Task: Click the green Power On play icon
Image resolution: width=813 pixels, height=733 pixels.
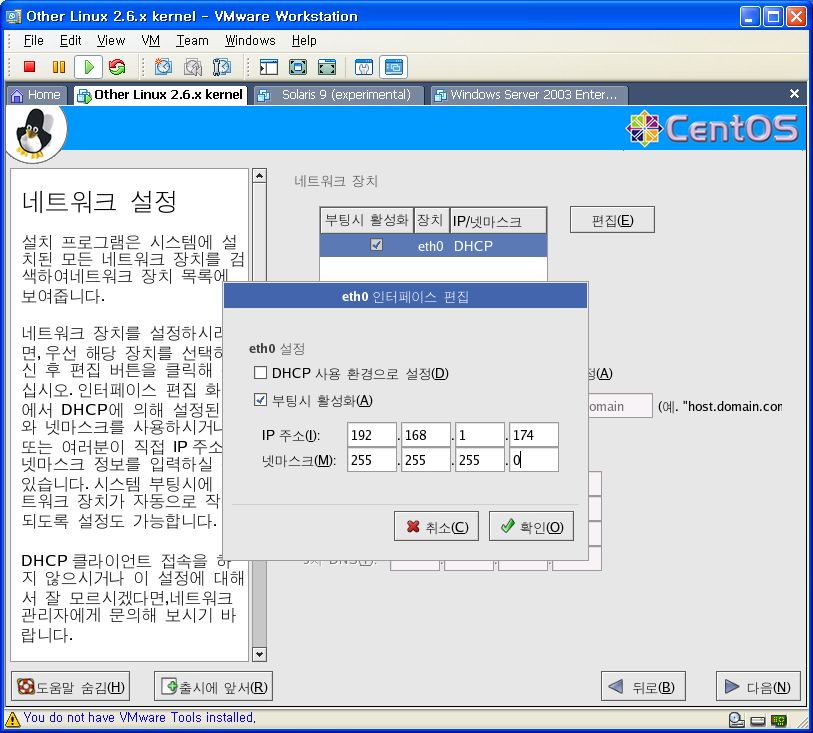Action: pyautogui.click(x=88, y=67)
